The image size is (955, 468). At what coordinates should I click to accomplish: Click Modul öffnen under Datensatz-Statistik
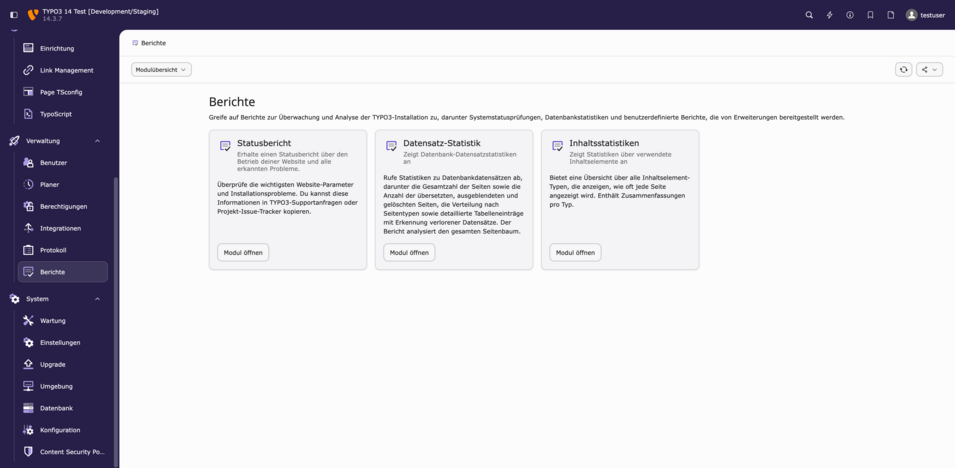(409, 252)
